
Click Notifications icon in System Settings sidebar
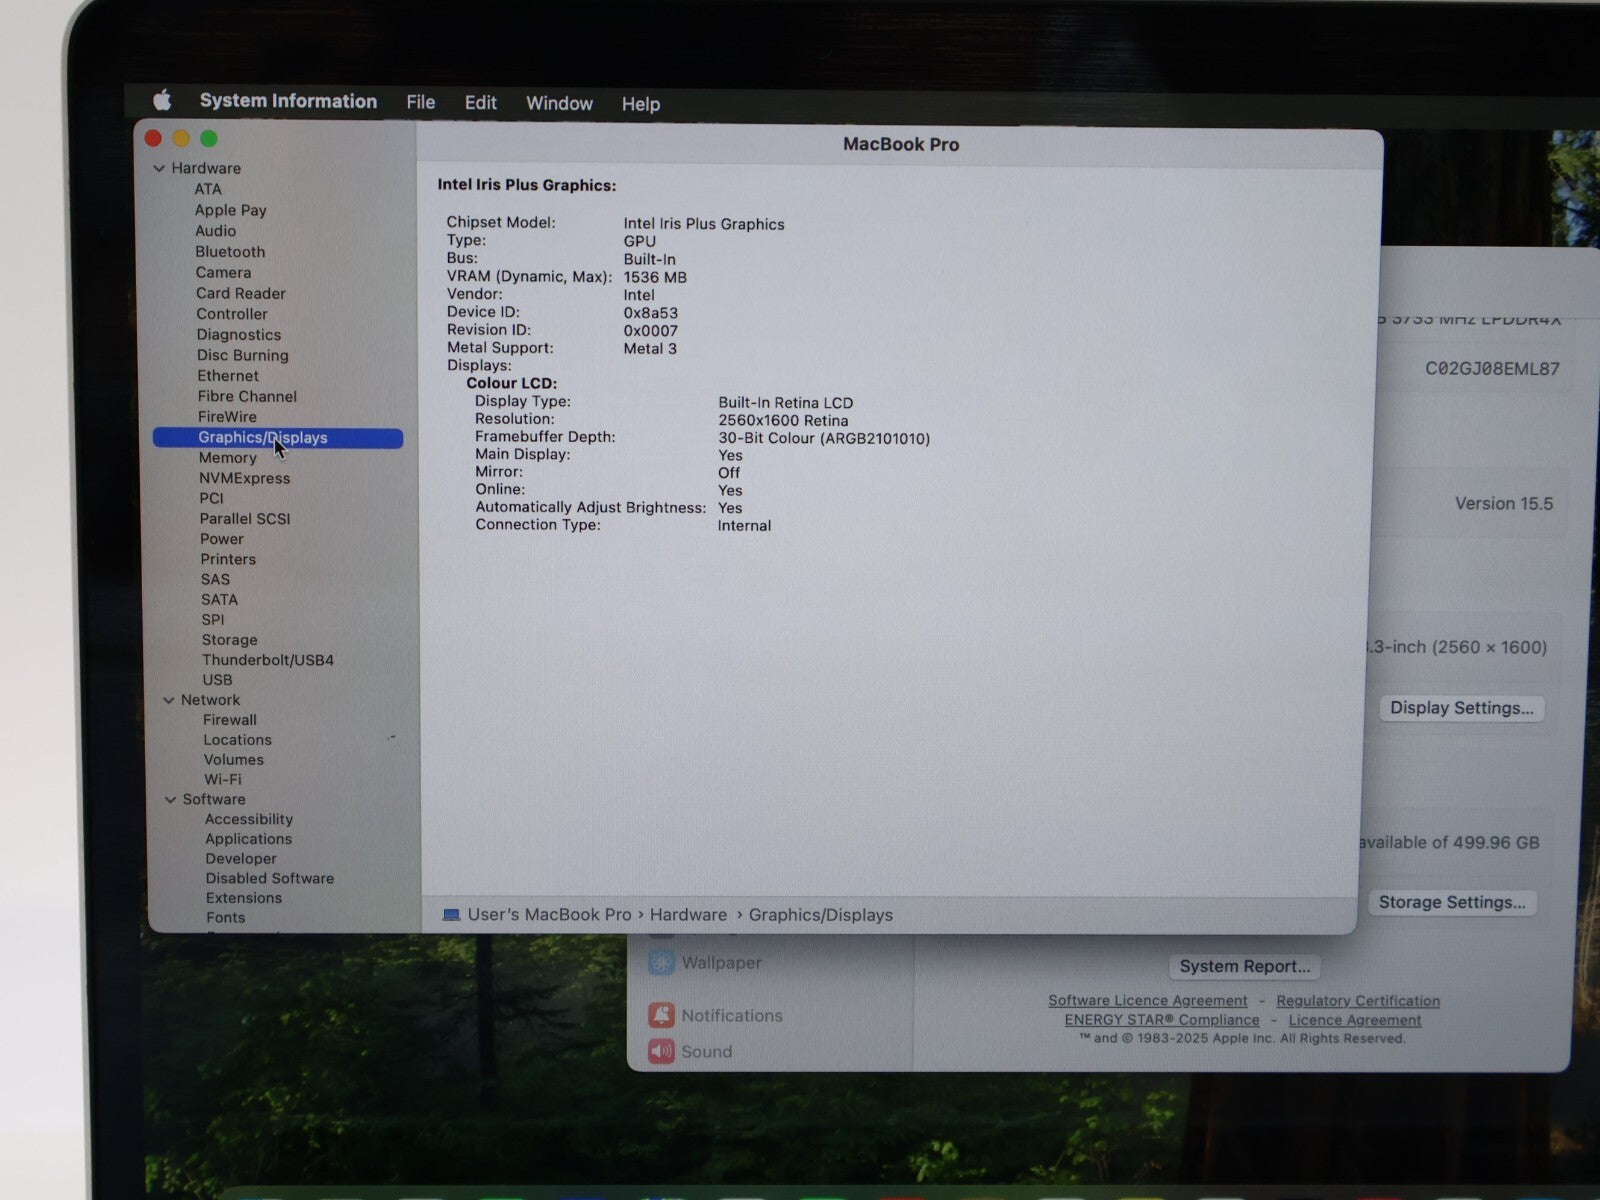click(x=661, y=1015)
